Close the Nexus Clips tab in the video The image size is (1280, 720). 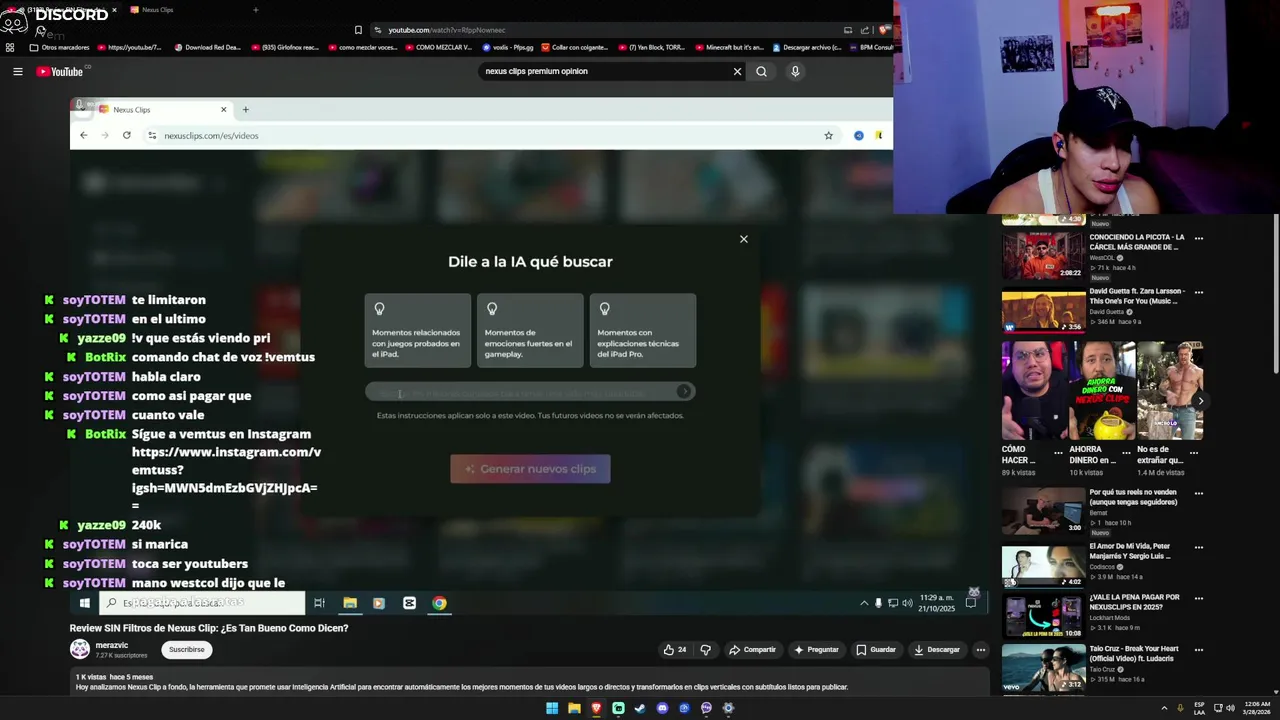pos(223,109)
